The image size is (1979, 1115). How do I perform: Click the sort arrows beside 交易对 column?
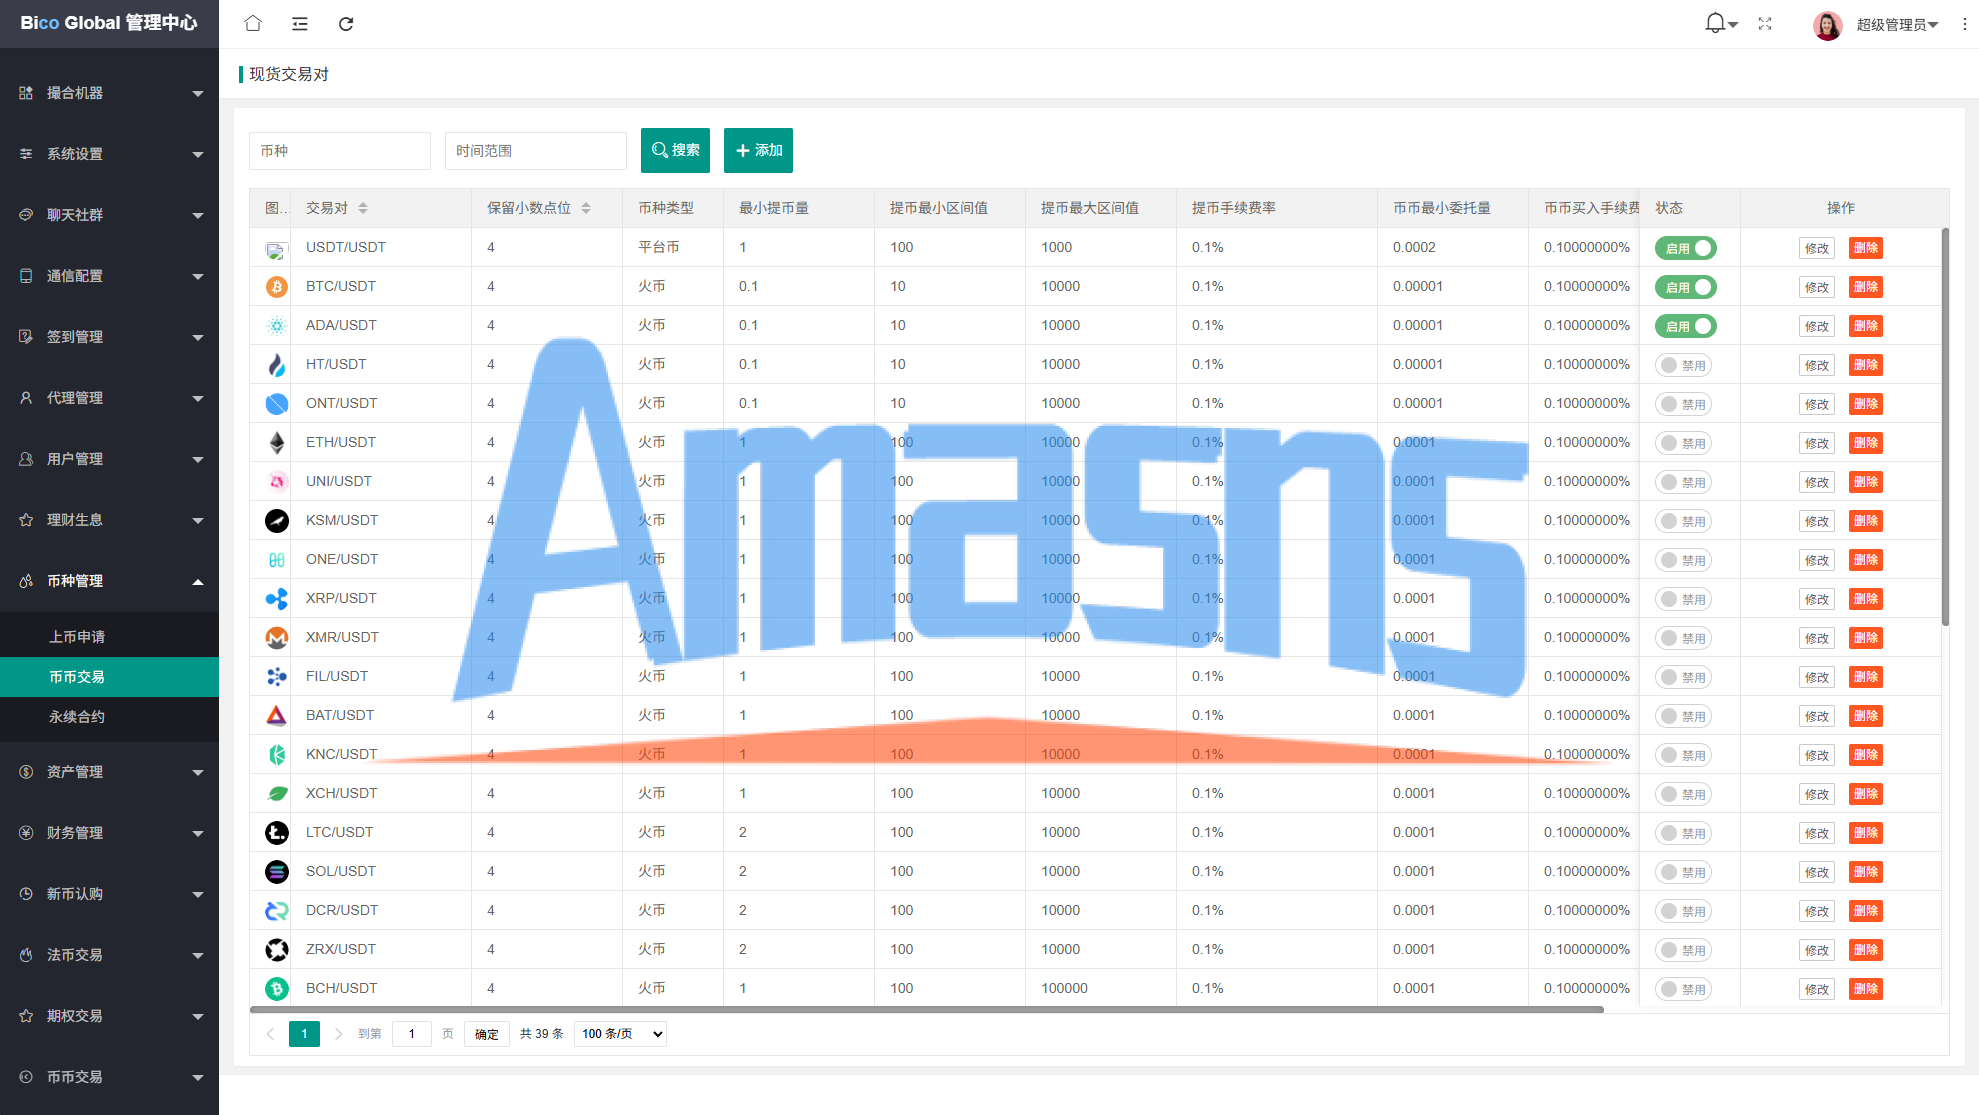pos(363,208)
